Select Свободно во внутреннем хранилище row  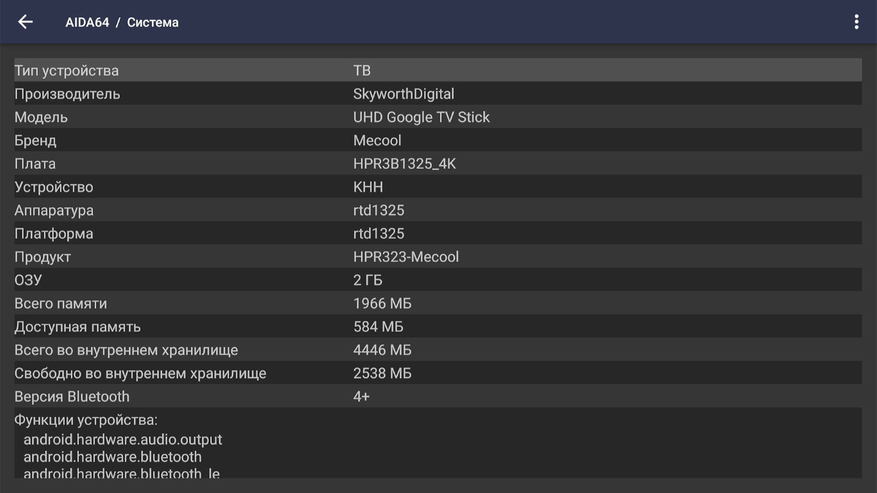tap(437, 373)
